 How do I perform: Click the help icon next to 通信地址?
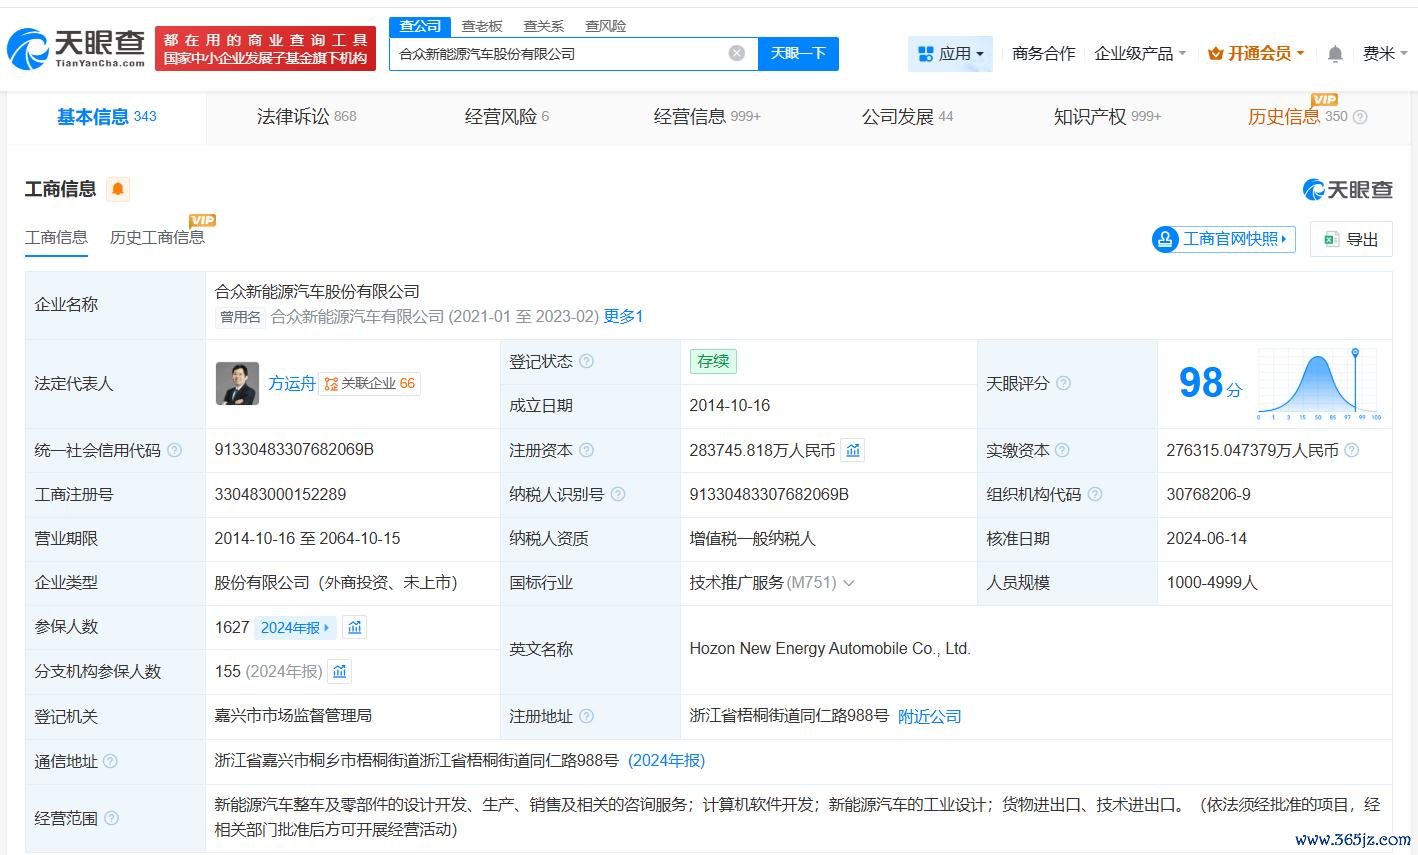111,761
